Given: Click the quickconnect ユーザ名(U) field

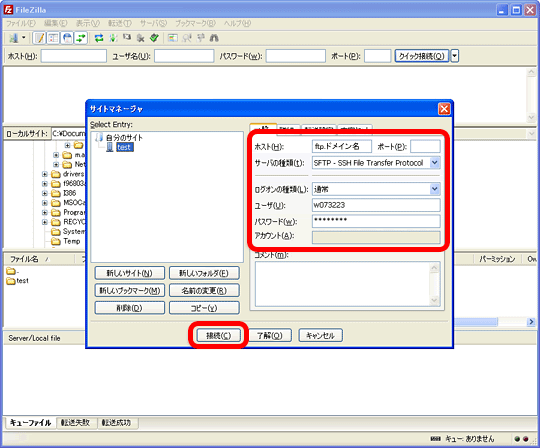Looking at the screenshot, I should (184, 56).
